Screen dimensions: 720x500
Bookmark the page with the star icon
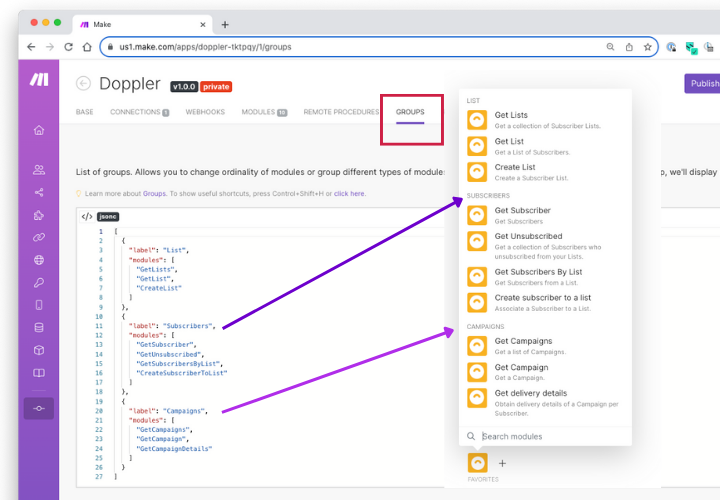coord(647,47)
